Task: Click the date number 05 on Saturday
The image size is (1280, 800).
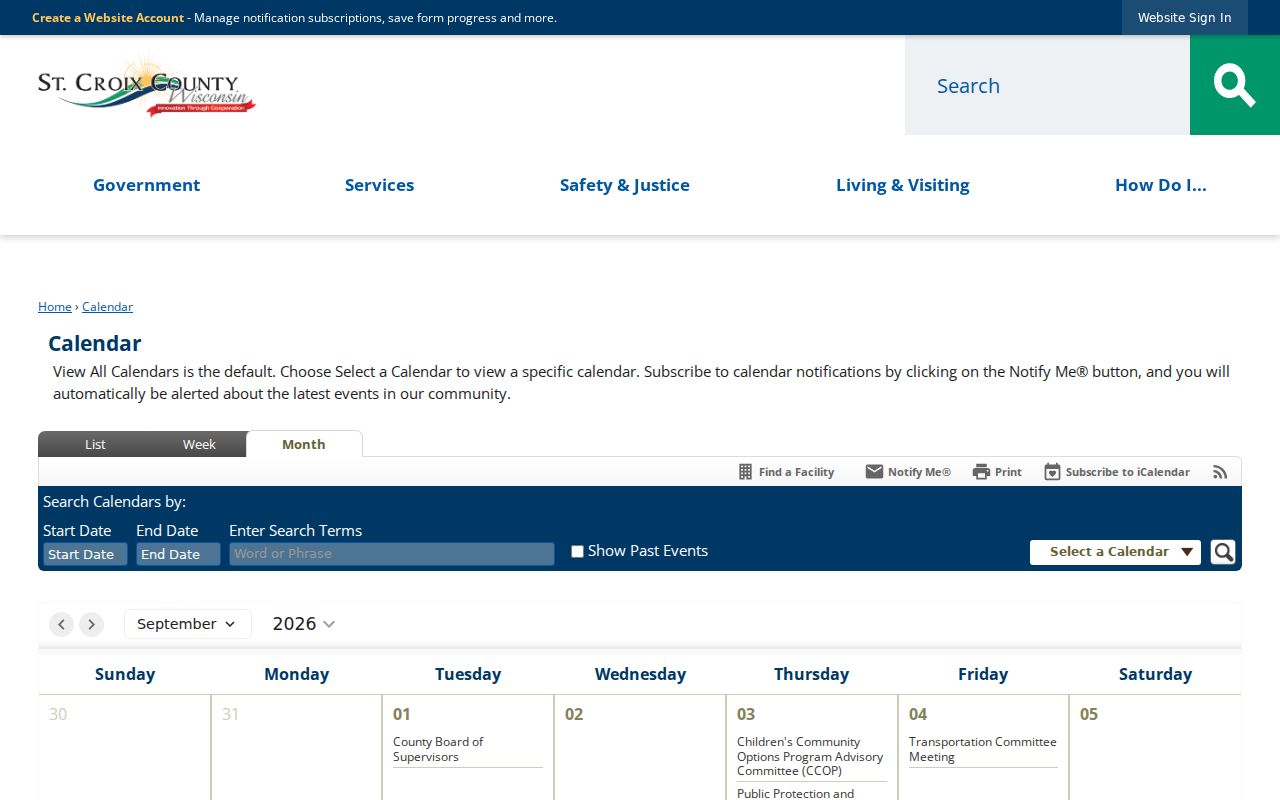Action: click(1089, 714)
